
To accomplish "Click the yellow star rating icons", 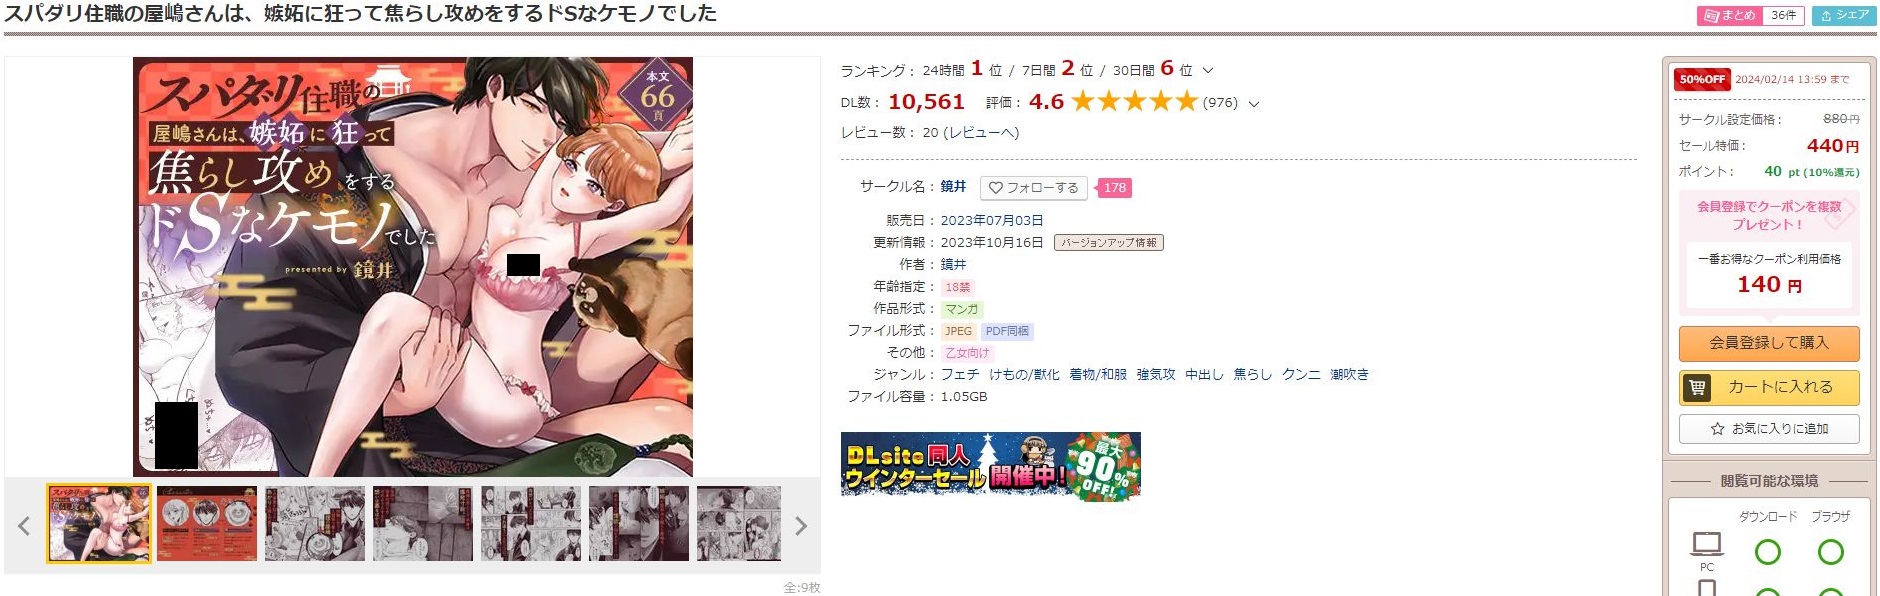I will [x=1134, y=101].
